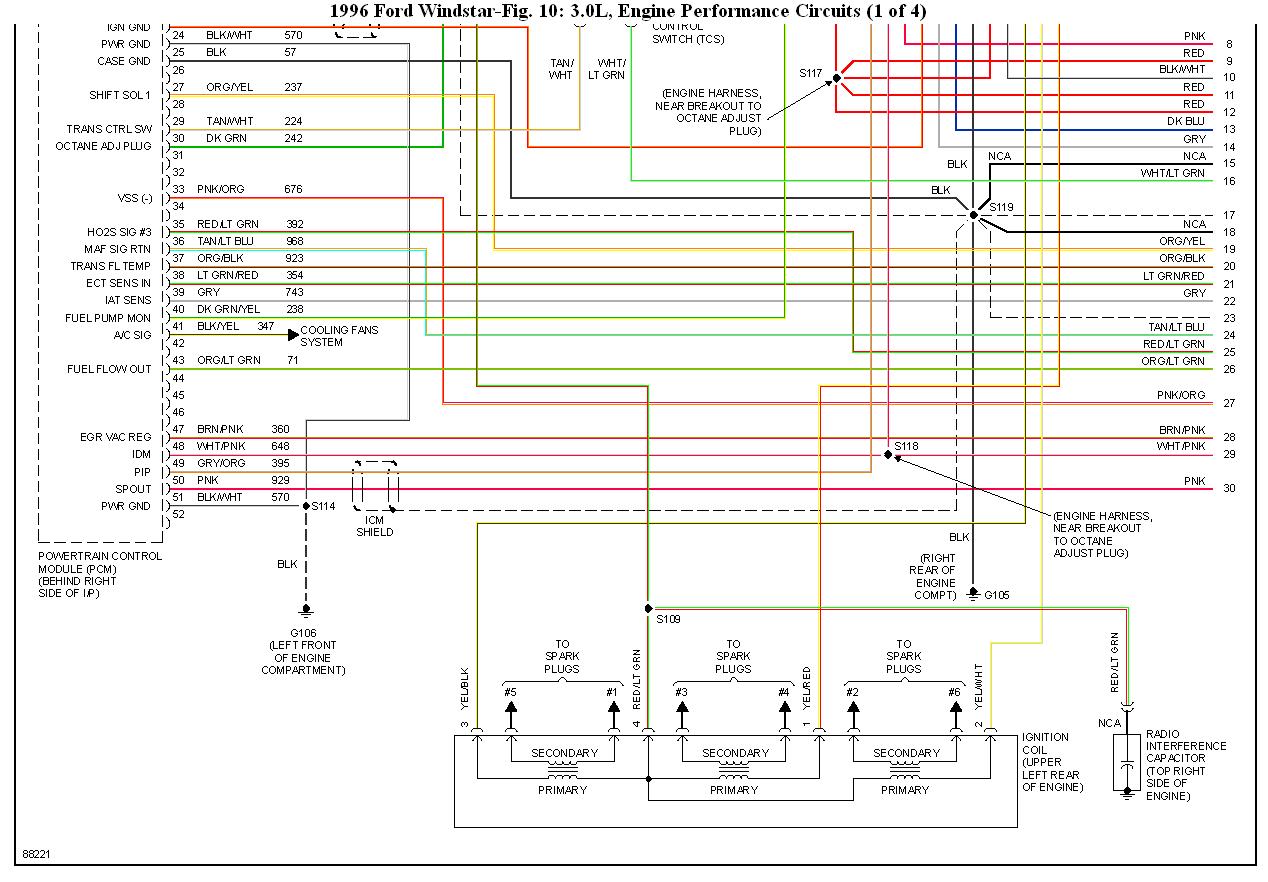The height and width of the screenshot is (882, 1268).
Task: Click the CONTROL SWITCH (TCS) label
Action: tap(688, 33)
